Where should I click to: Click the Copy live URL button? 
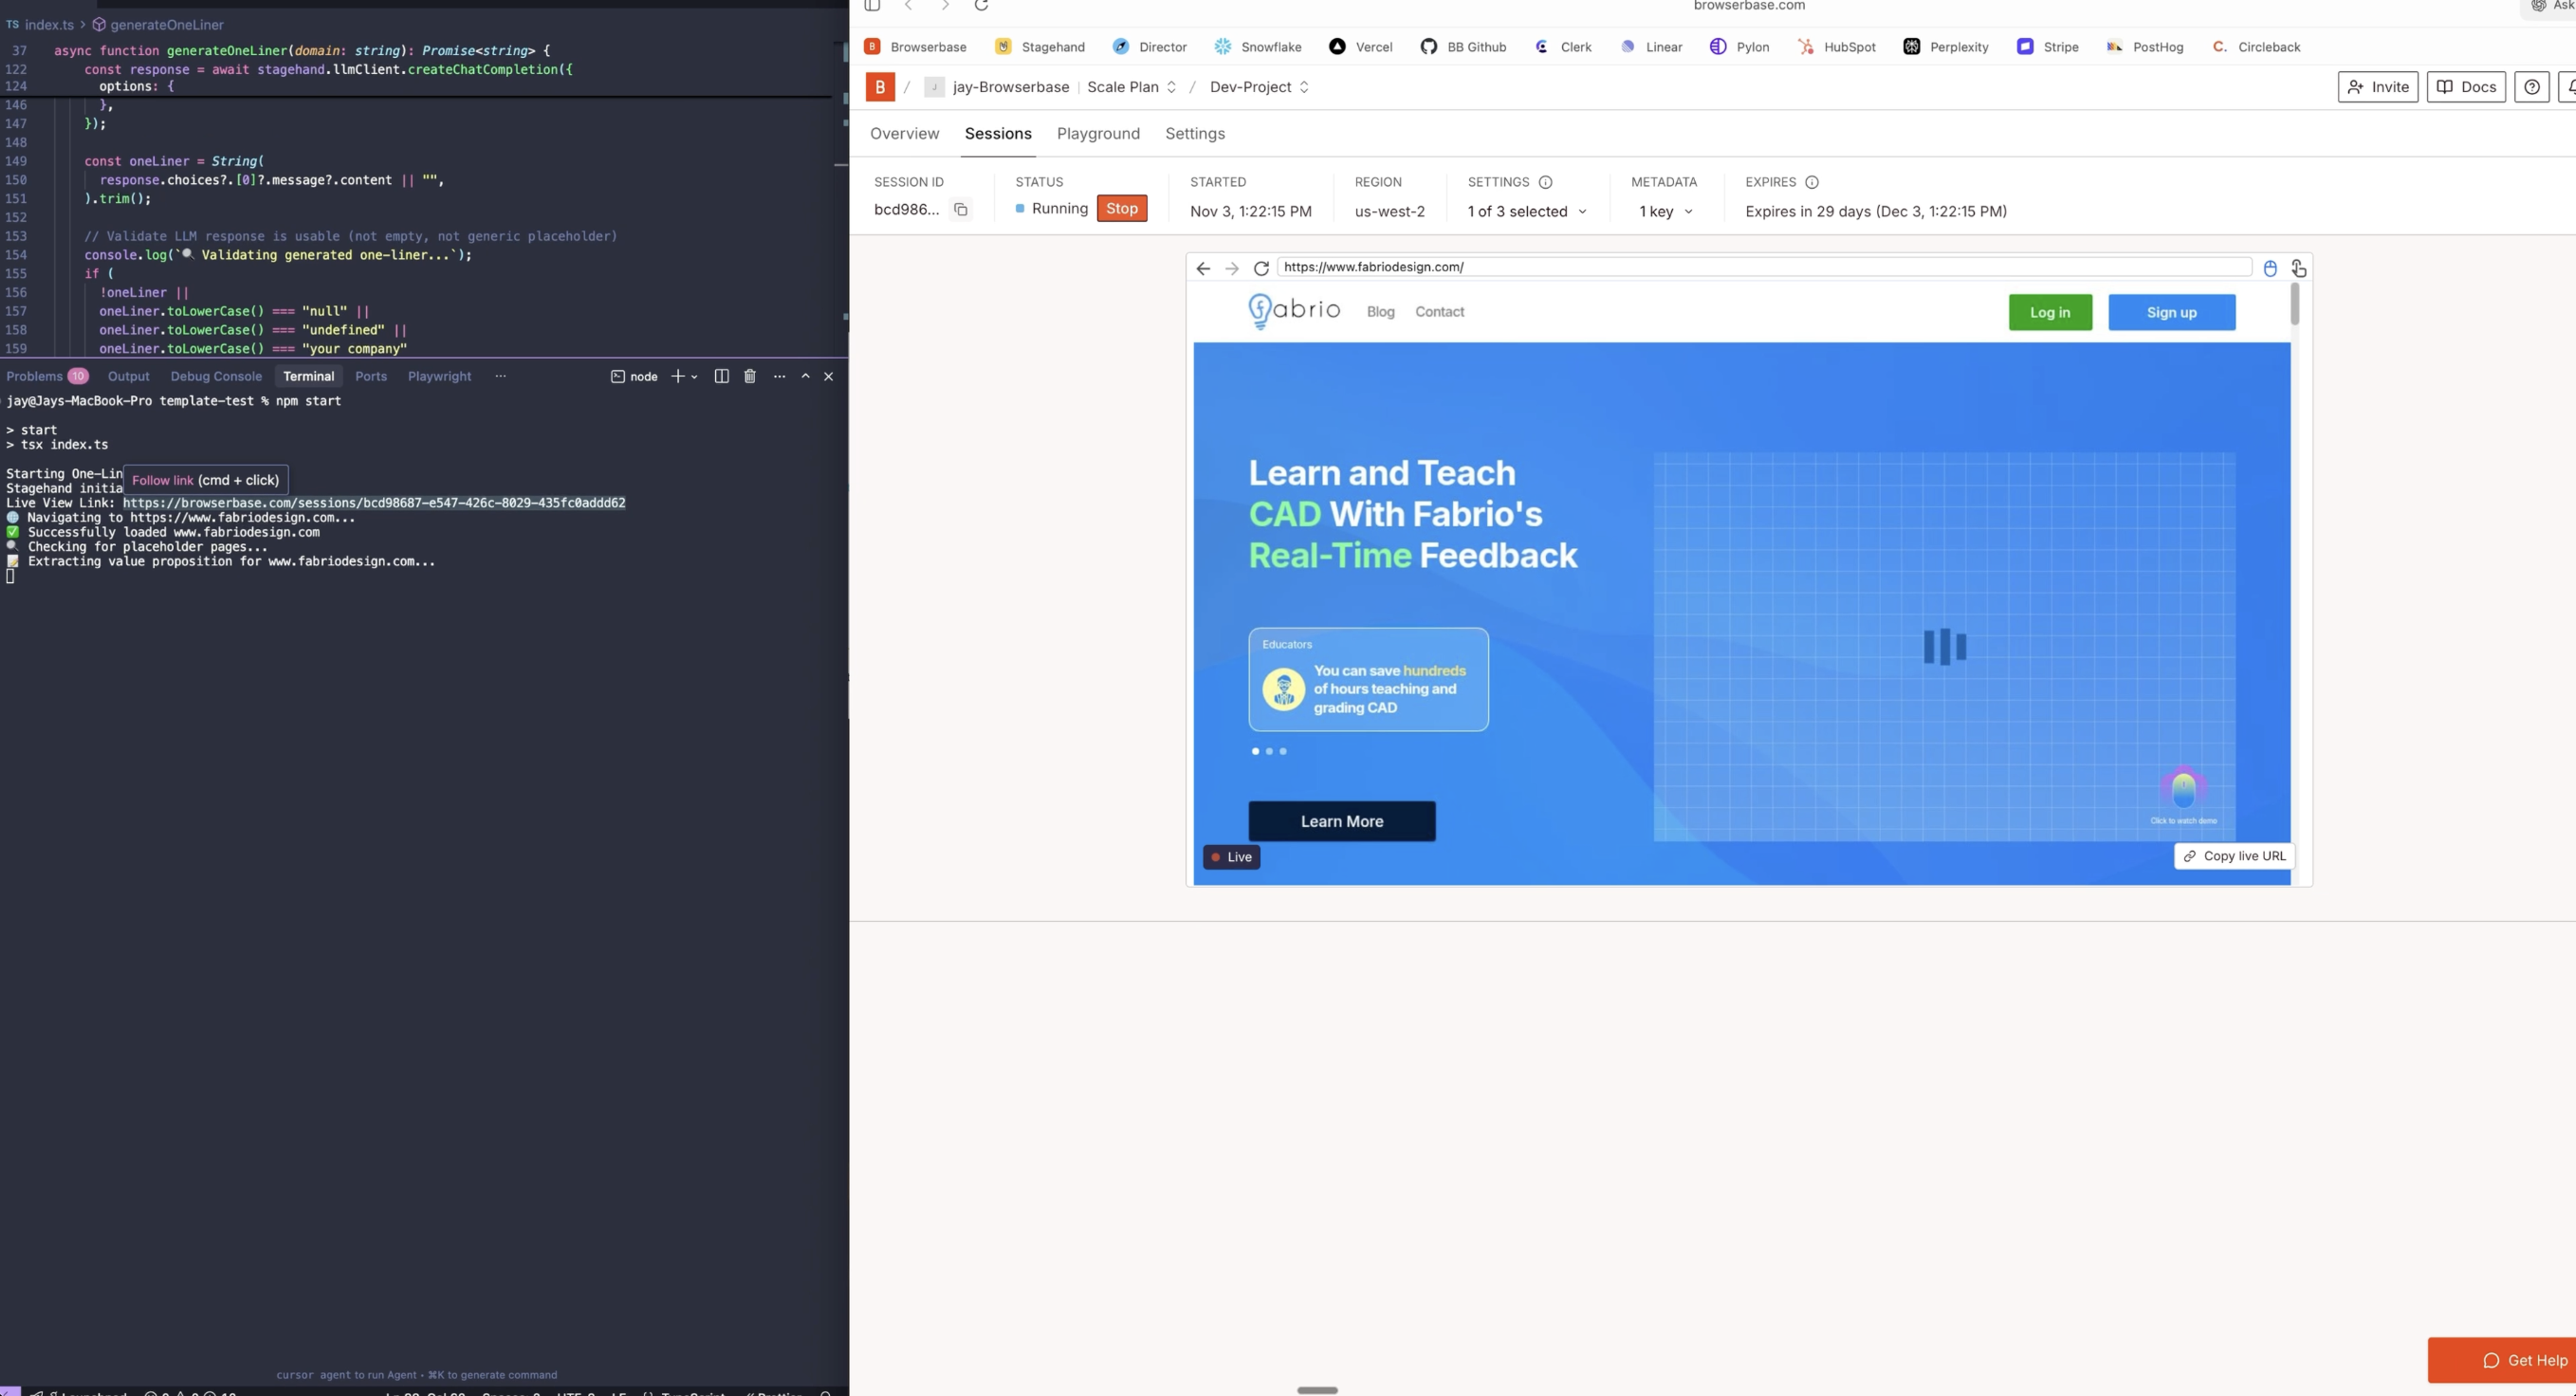pyautogui.click(x=2234, y=856)
